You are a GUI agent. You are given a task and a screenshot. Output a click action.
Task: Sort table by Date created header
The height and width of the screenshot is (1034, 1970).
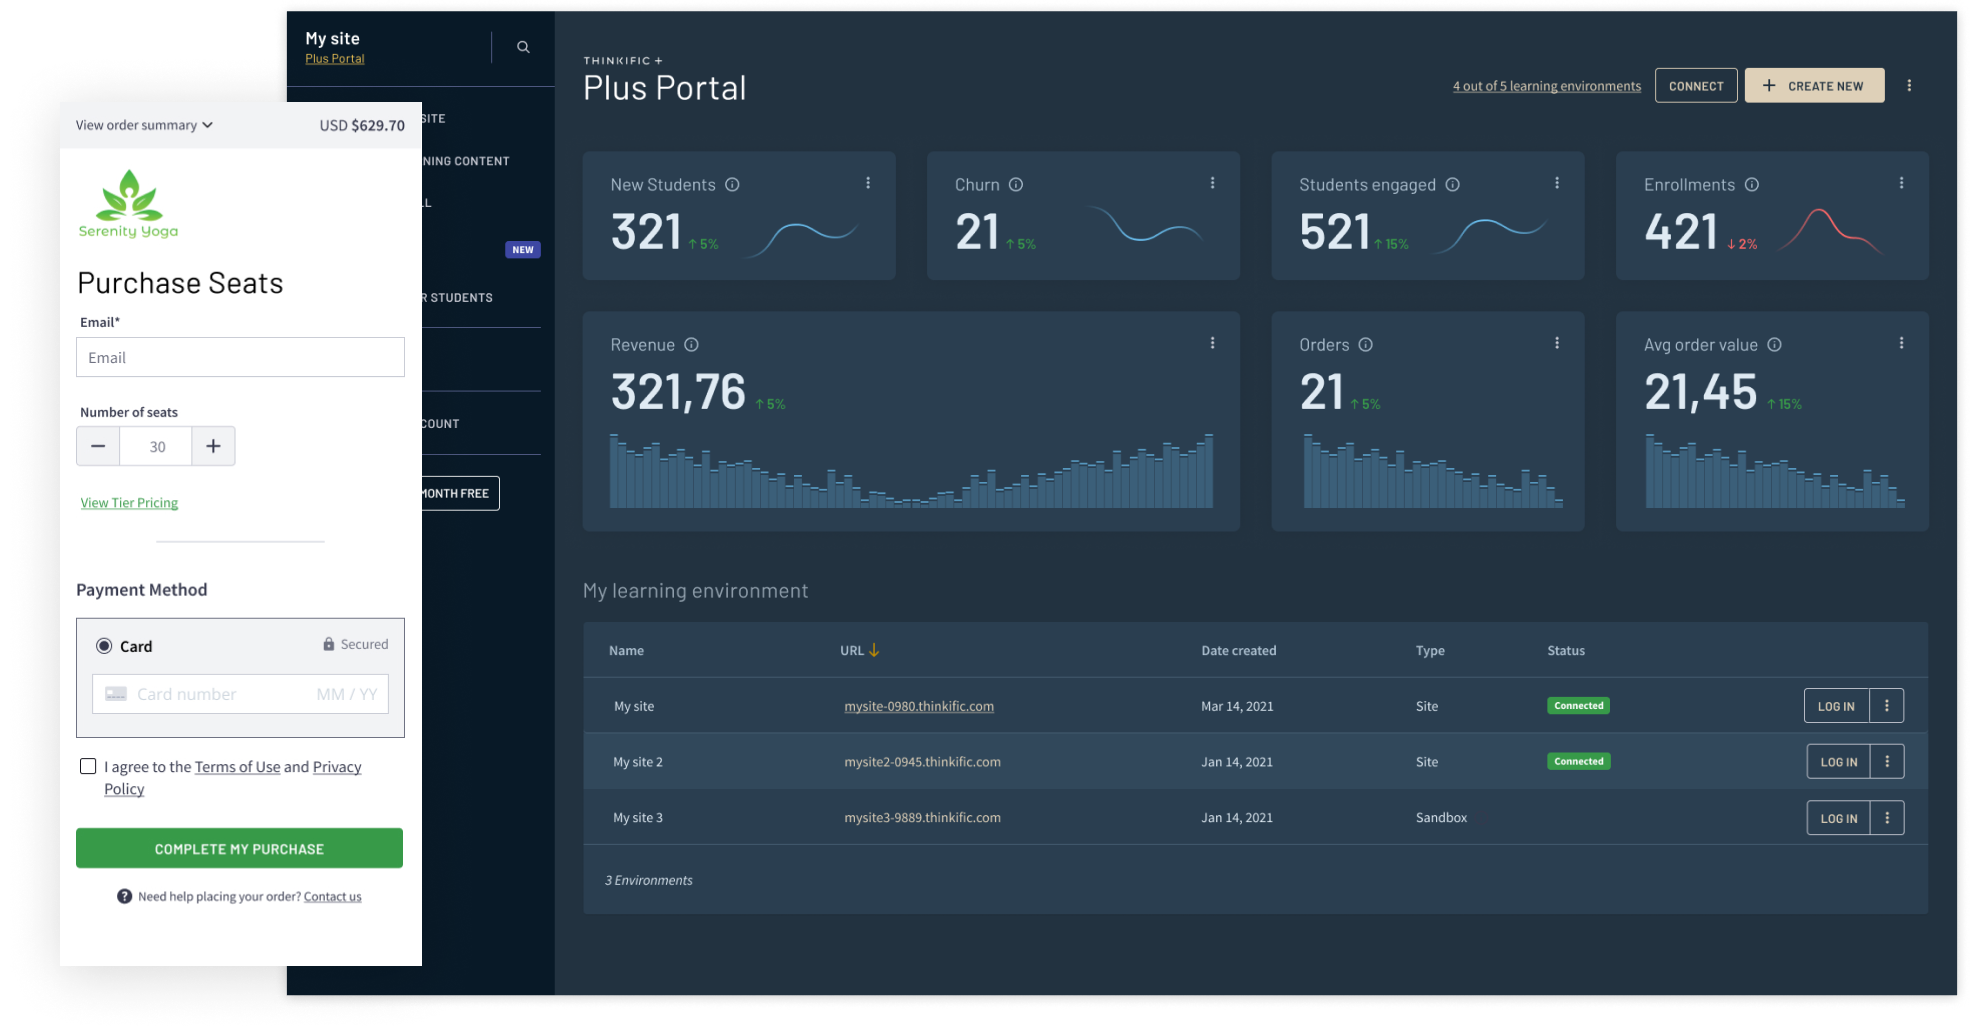pos(1238,650)
